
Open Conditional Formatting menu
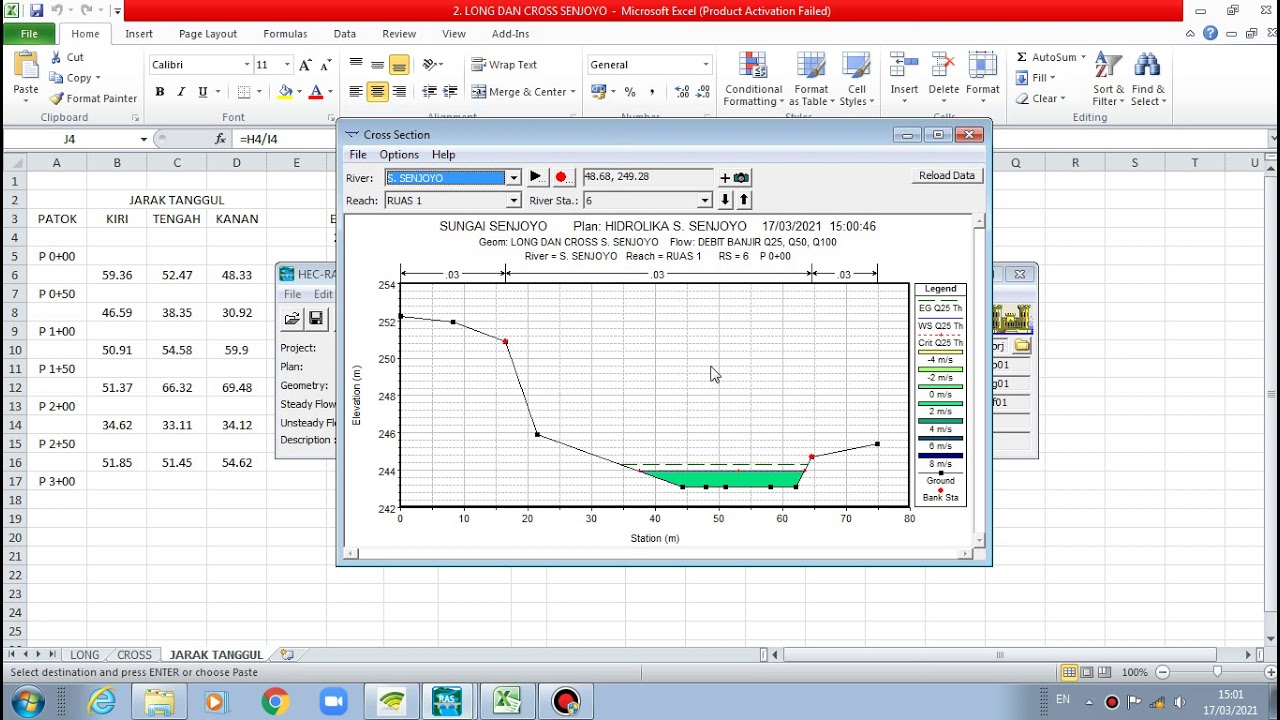tap(753, 79)
